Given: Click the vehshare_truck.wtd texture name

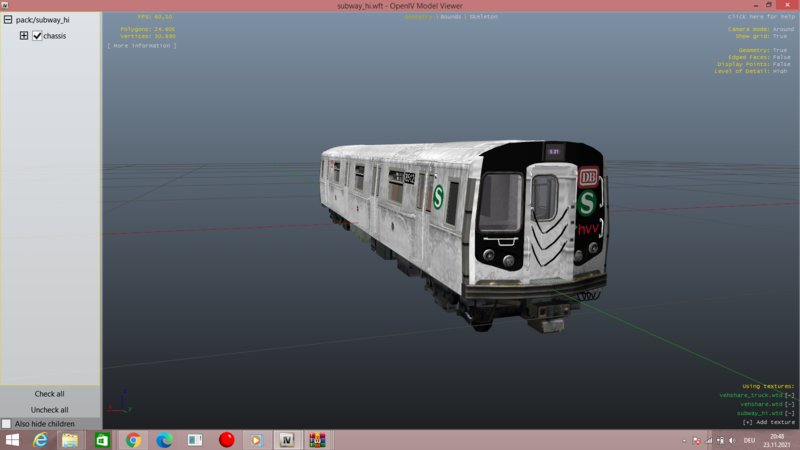Looking at the screenshot, I should (x=751, y=395).
